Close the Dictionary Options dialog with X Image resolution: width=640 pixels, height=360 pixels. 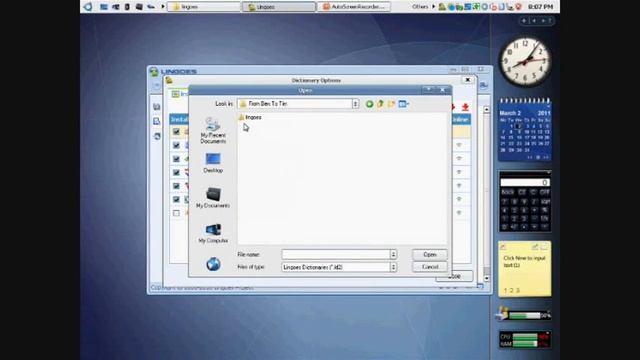[x=468, y=80]
